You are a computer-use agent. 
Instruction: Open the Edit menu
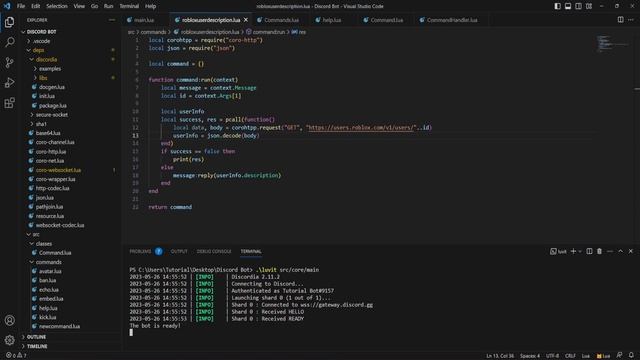tap(36, 6)
